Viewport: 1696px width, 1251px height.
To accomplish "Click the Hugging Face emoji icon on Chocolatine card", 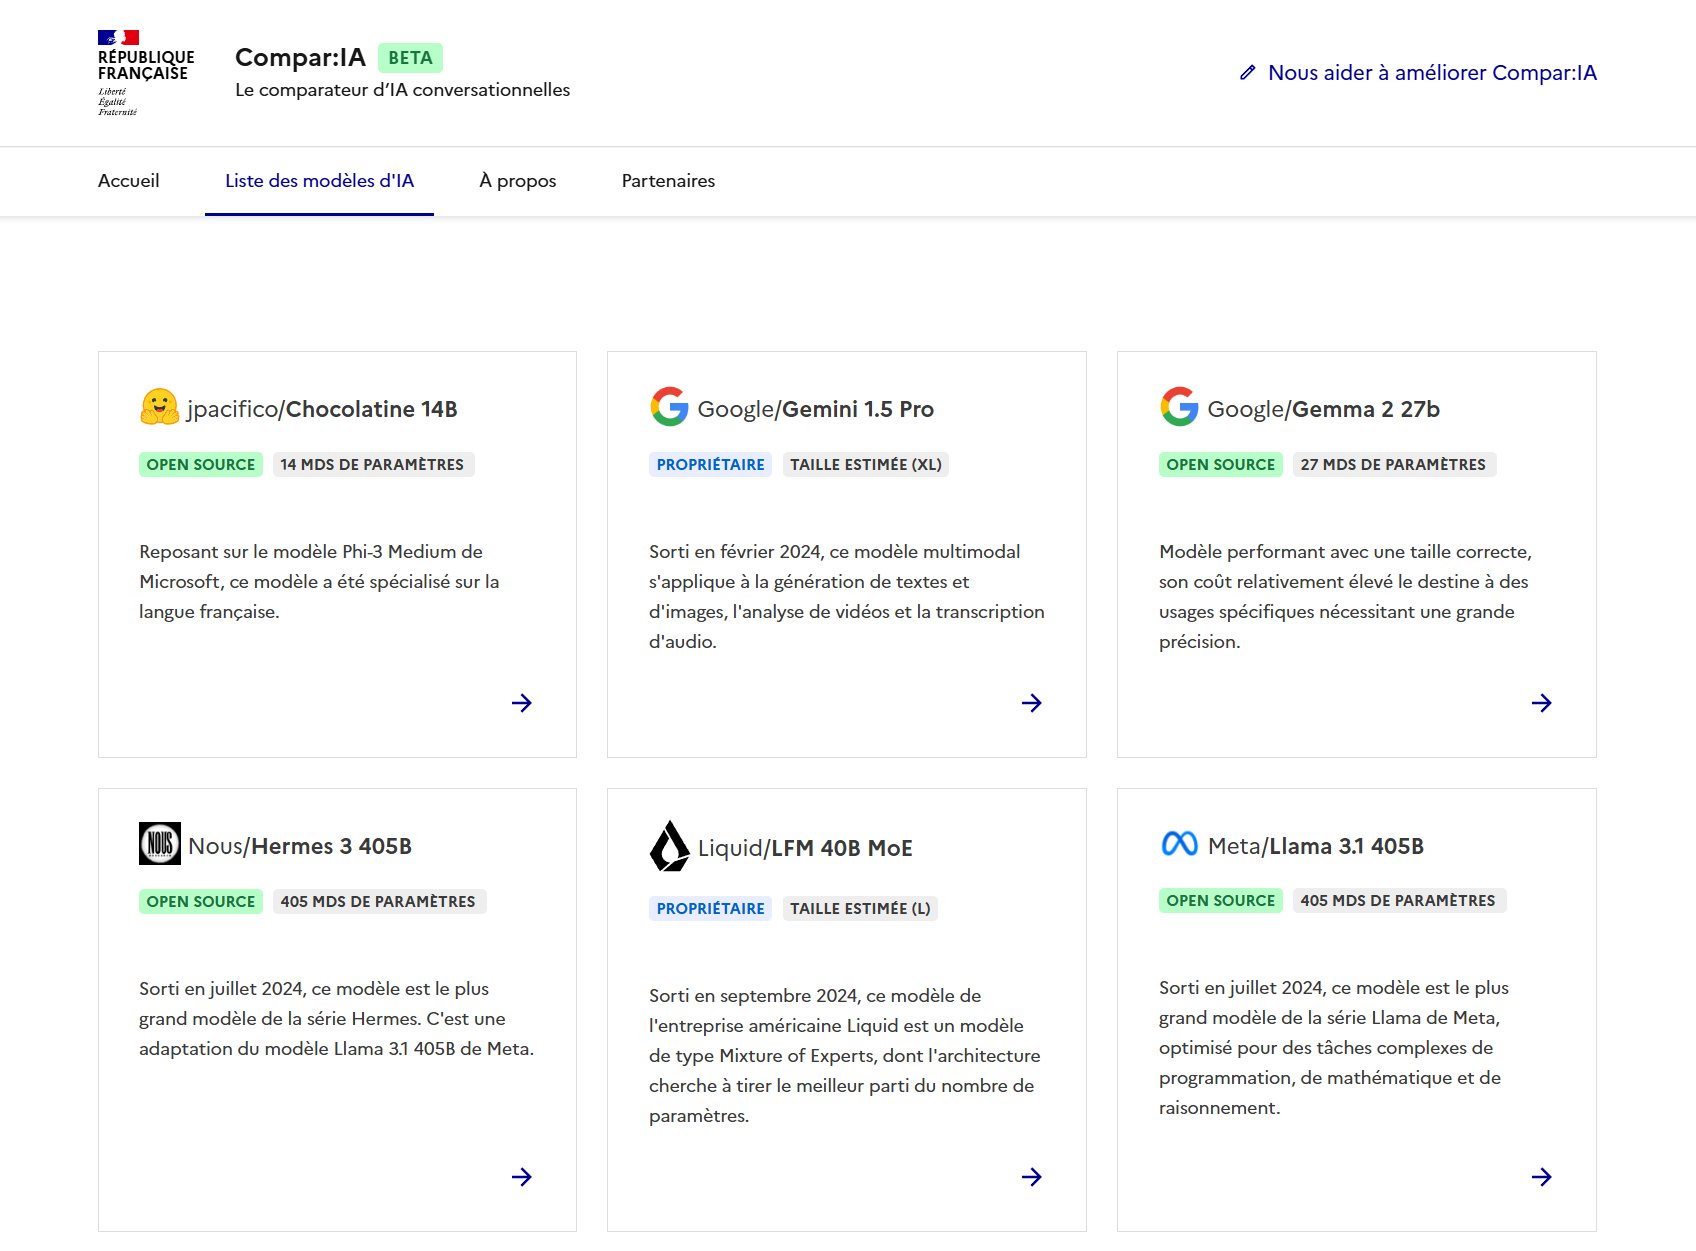I will click(x=159, y=408).
